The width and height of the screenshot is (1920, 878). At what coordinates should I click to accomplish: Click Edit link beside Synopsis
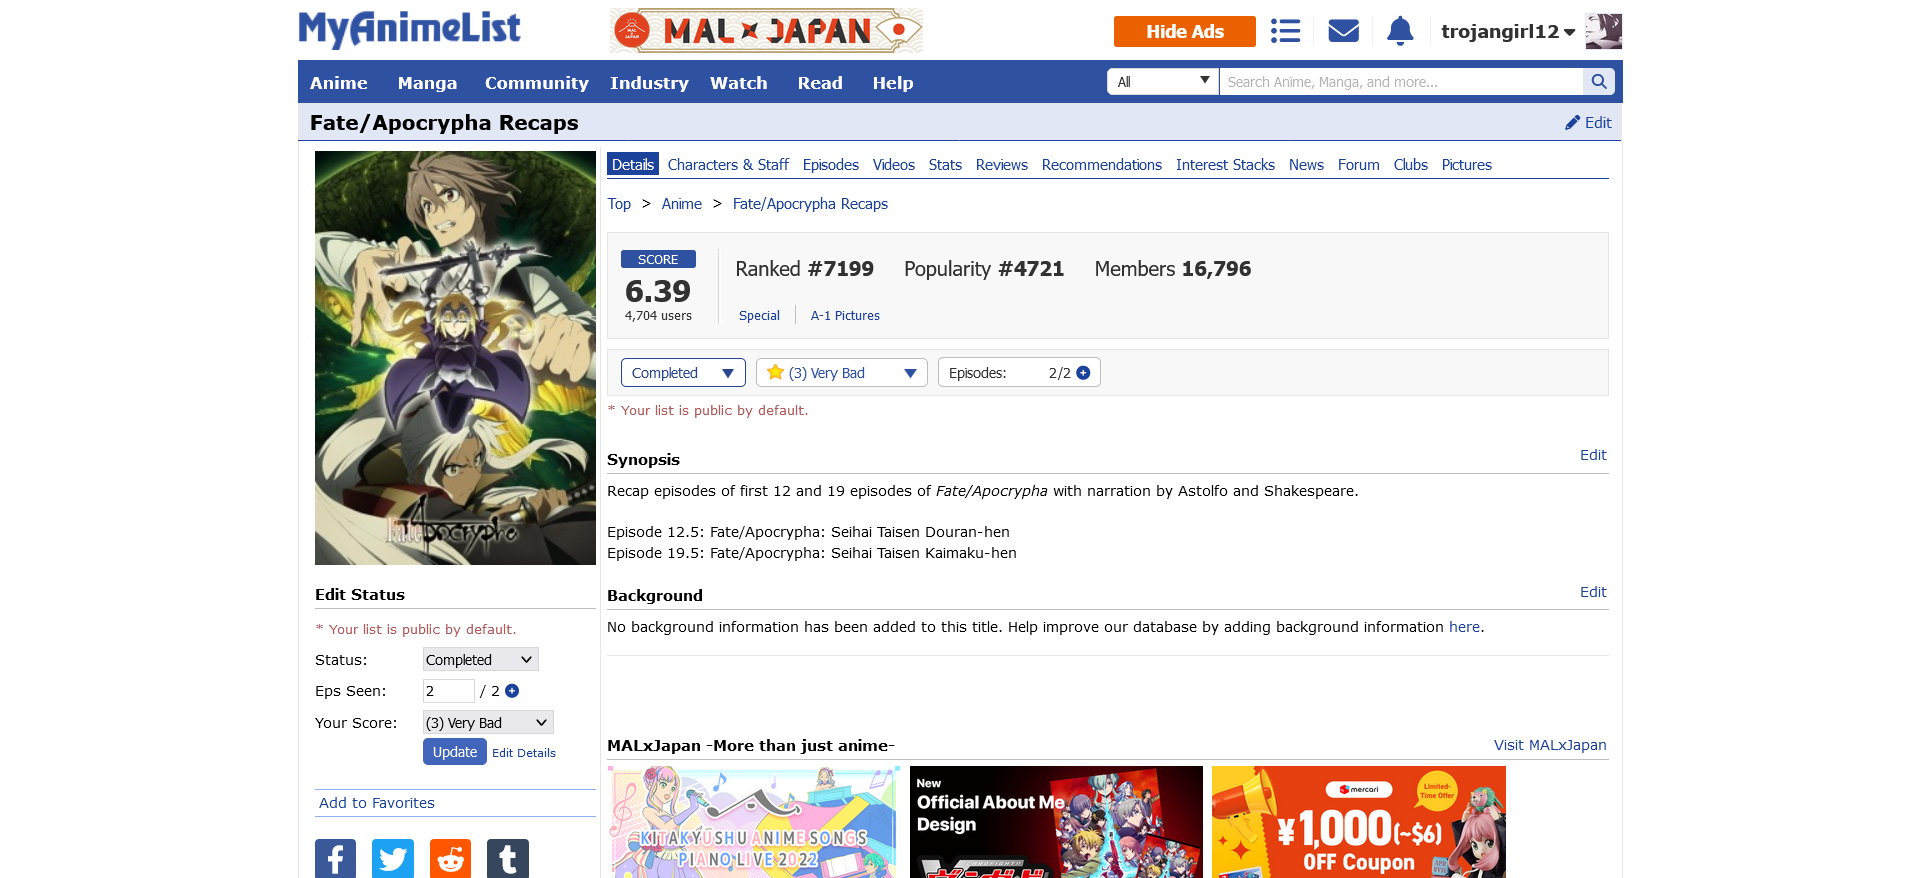(1593, 455)
